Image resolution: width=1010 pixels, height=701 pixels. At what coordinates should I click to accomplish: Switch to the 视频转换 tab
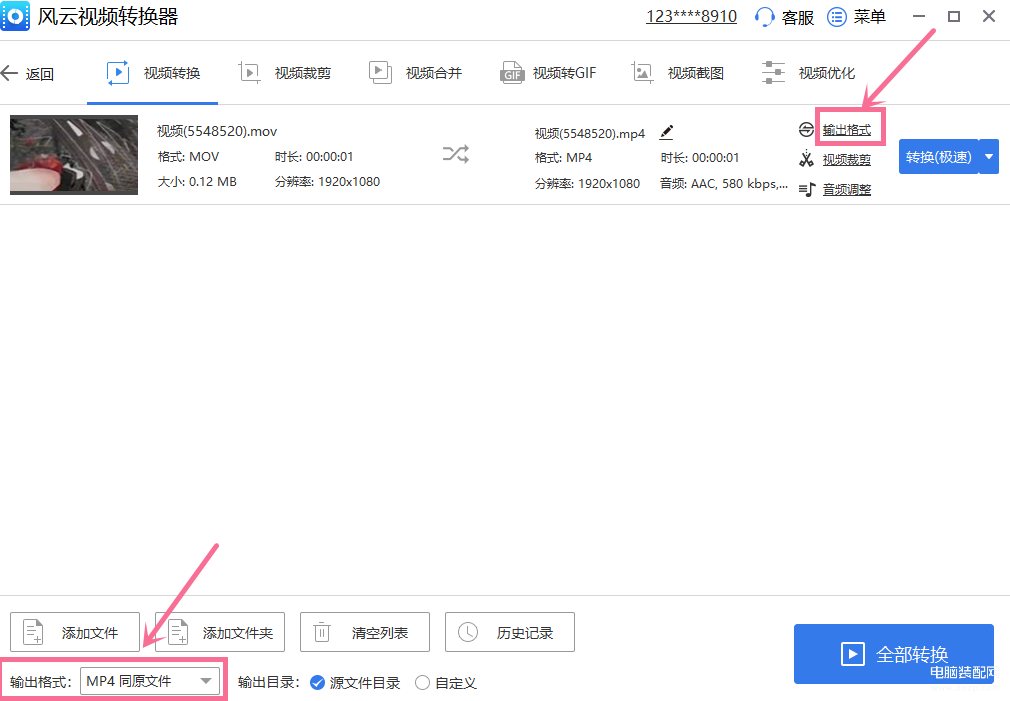point(153,73)
